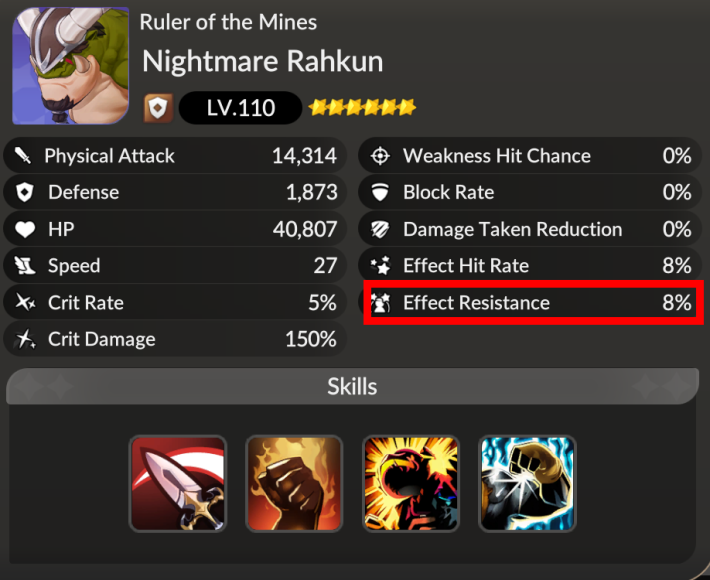The image size is (710, 580).
Task: Select the Crit Damage stat row
Action: (x=175, y=339)
